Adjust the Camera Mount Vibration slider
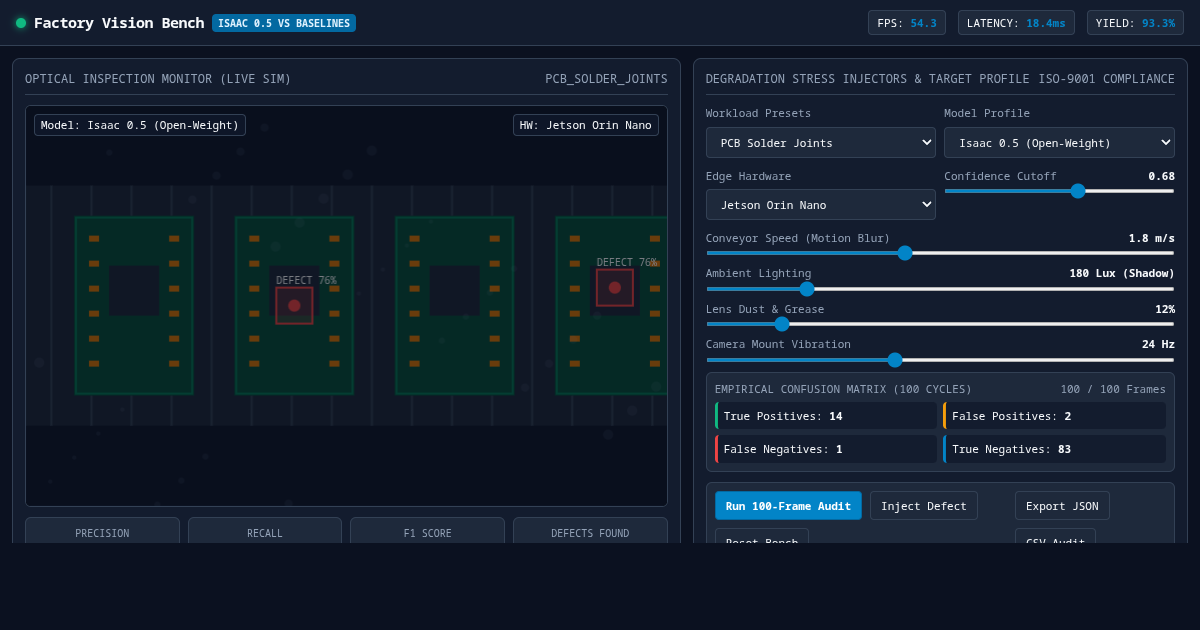The image size is (1200, 630). pyautogui.click(x=940, y=360)
